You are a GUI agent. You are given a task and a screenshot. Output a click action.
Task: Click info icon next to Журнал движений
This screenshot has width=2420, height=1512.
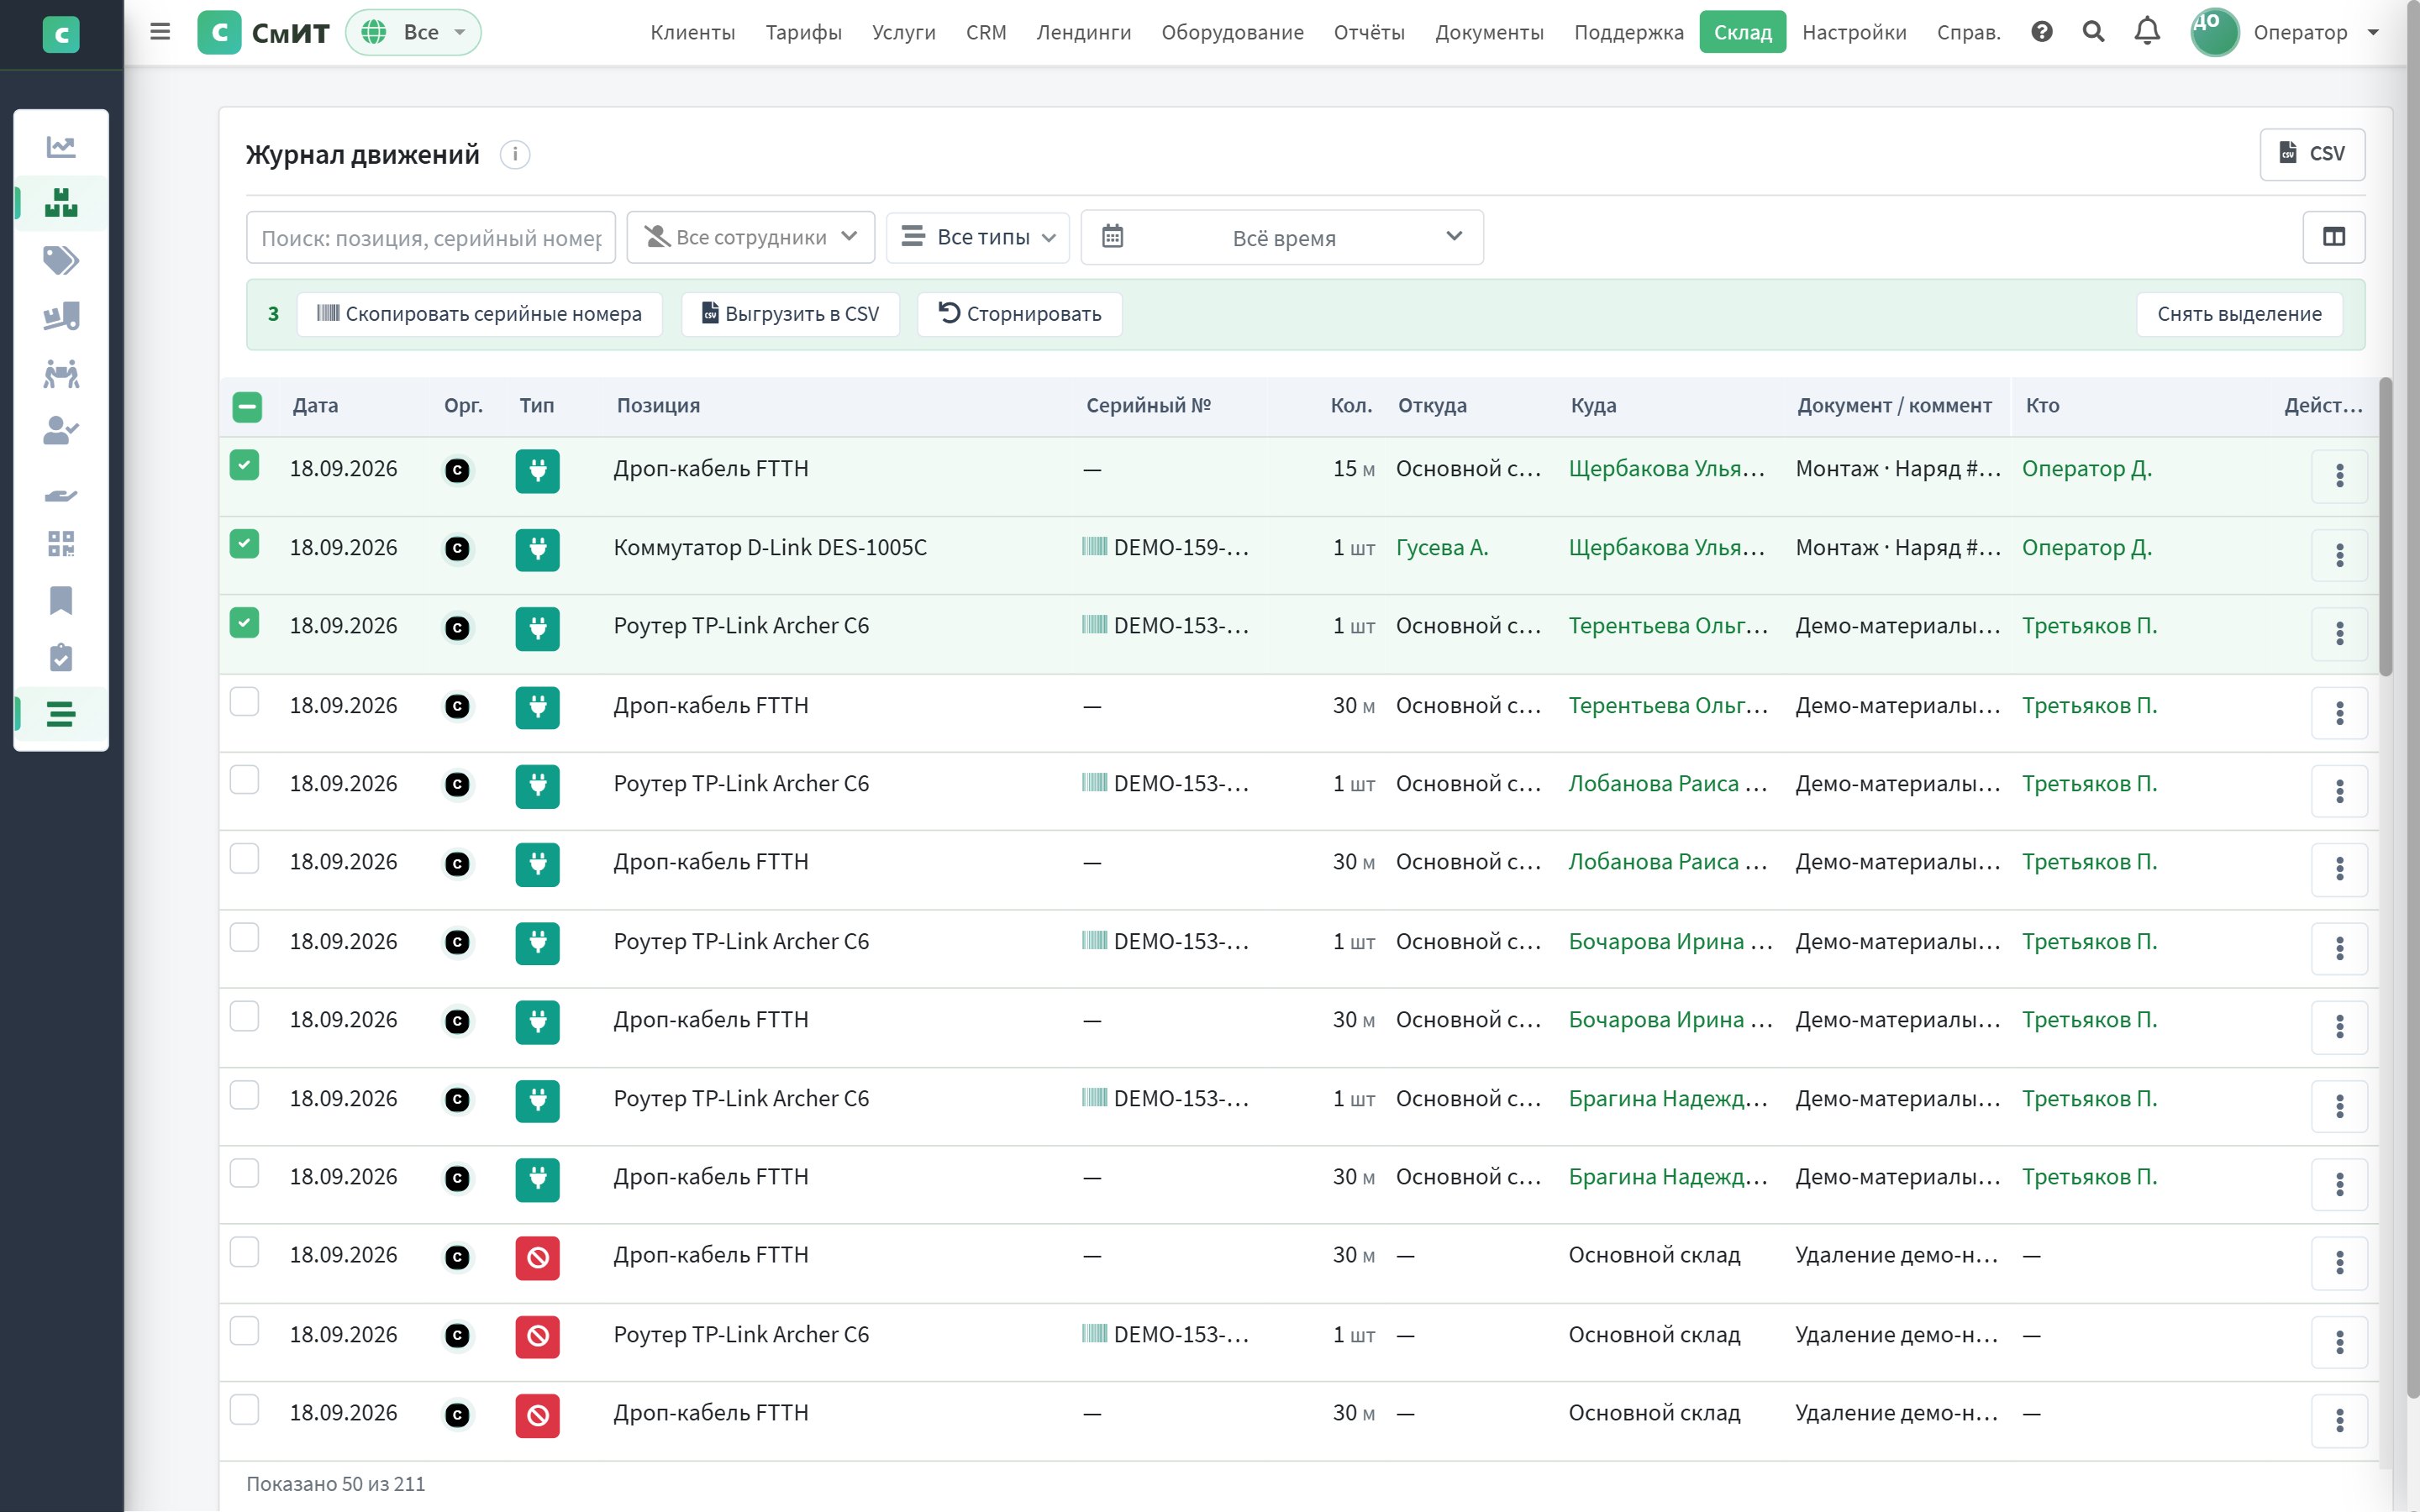click(x=515, y=155)
